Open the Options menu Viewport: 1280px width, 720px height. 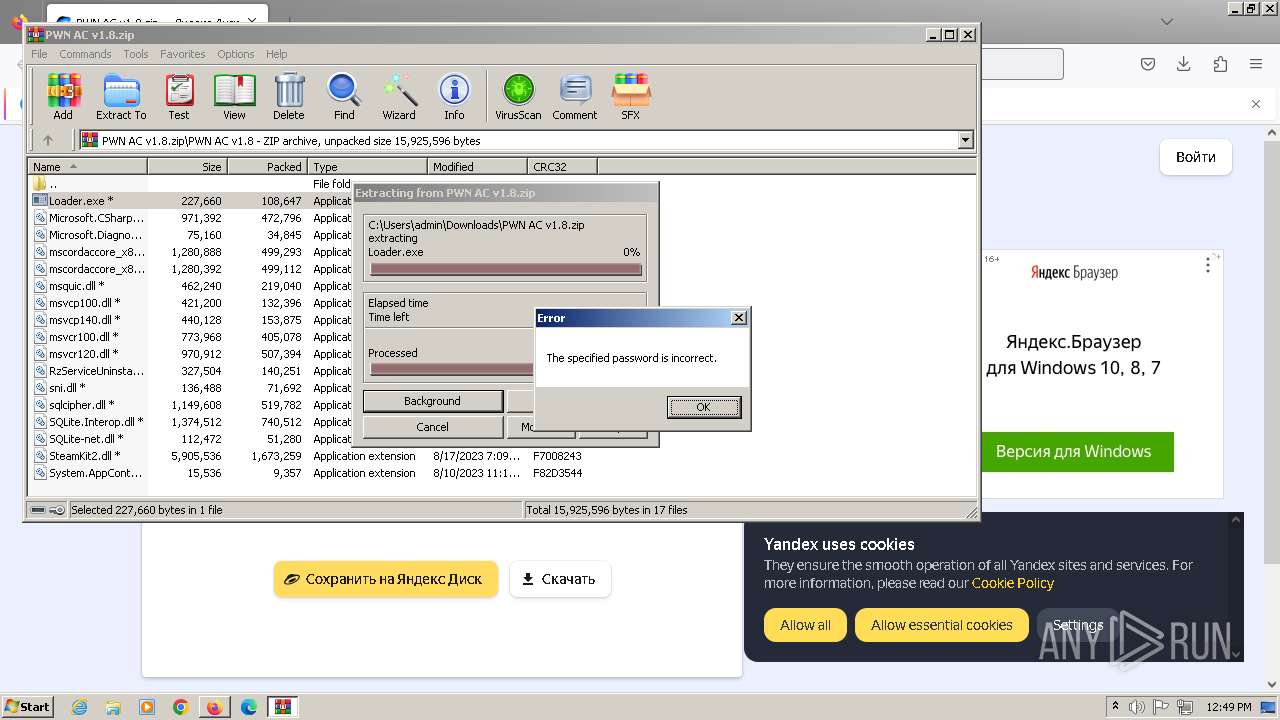(x=236, y=54)
